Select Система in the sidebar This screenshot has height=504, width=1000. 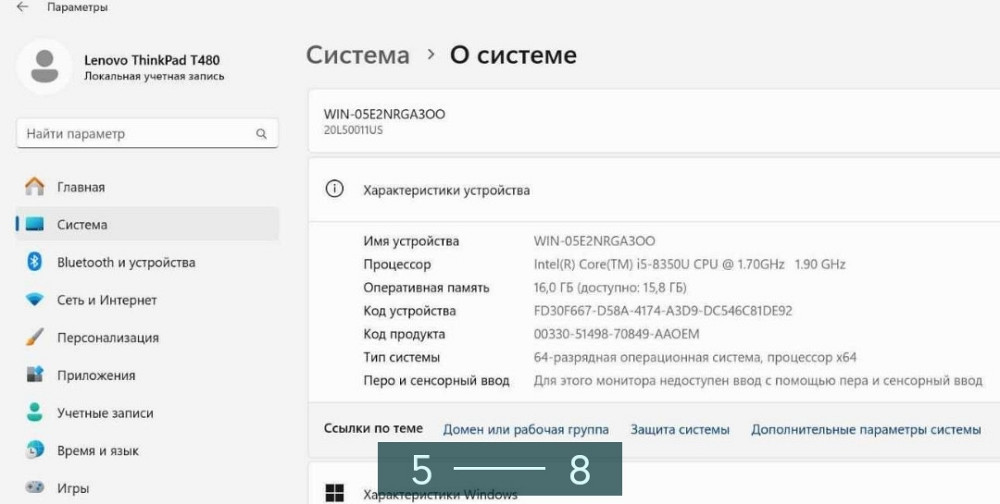[x=147, y=225]
